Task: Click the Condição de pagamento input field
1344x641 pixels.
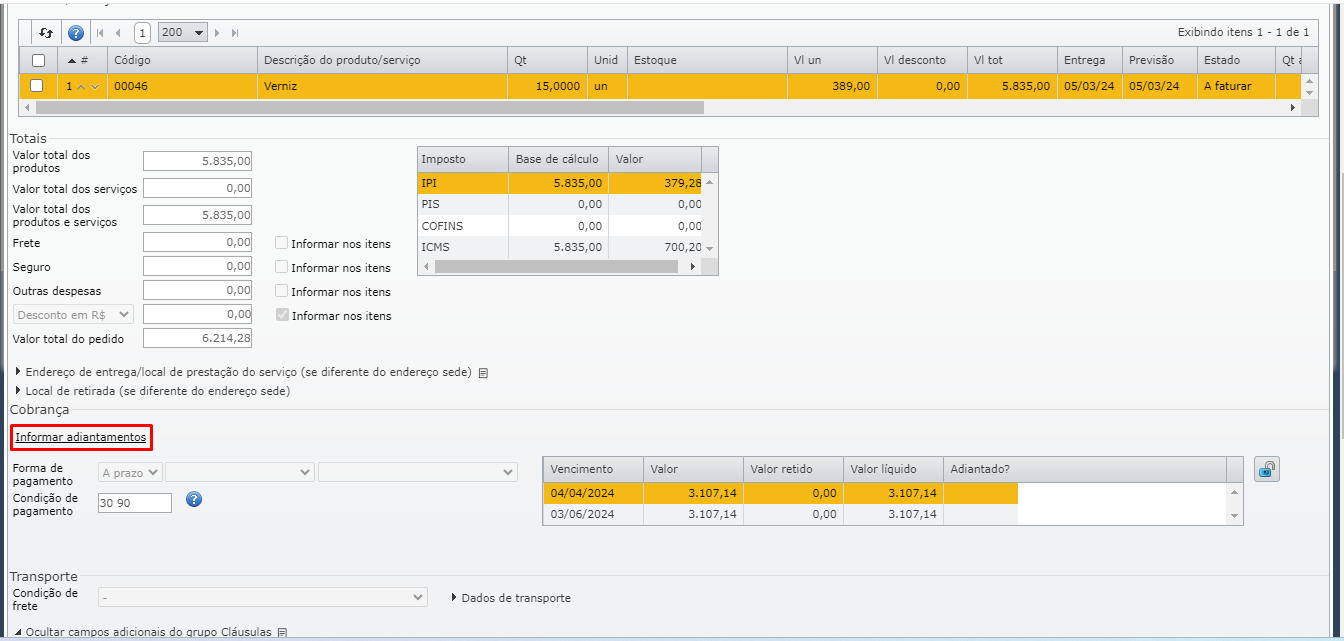Action: tap(134, 503)
